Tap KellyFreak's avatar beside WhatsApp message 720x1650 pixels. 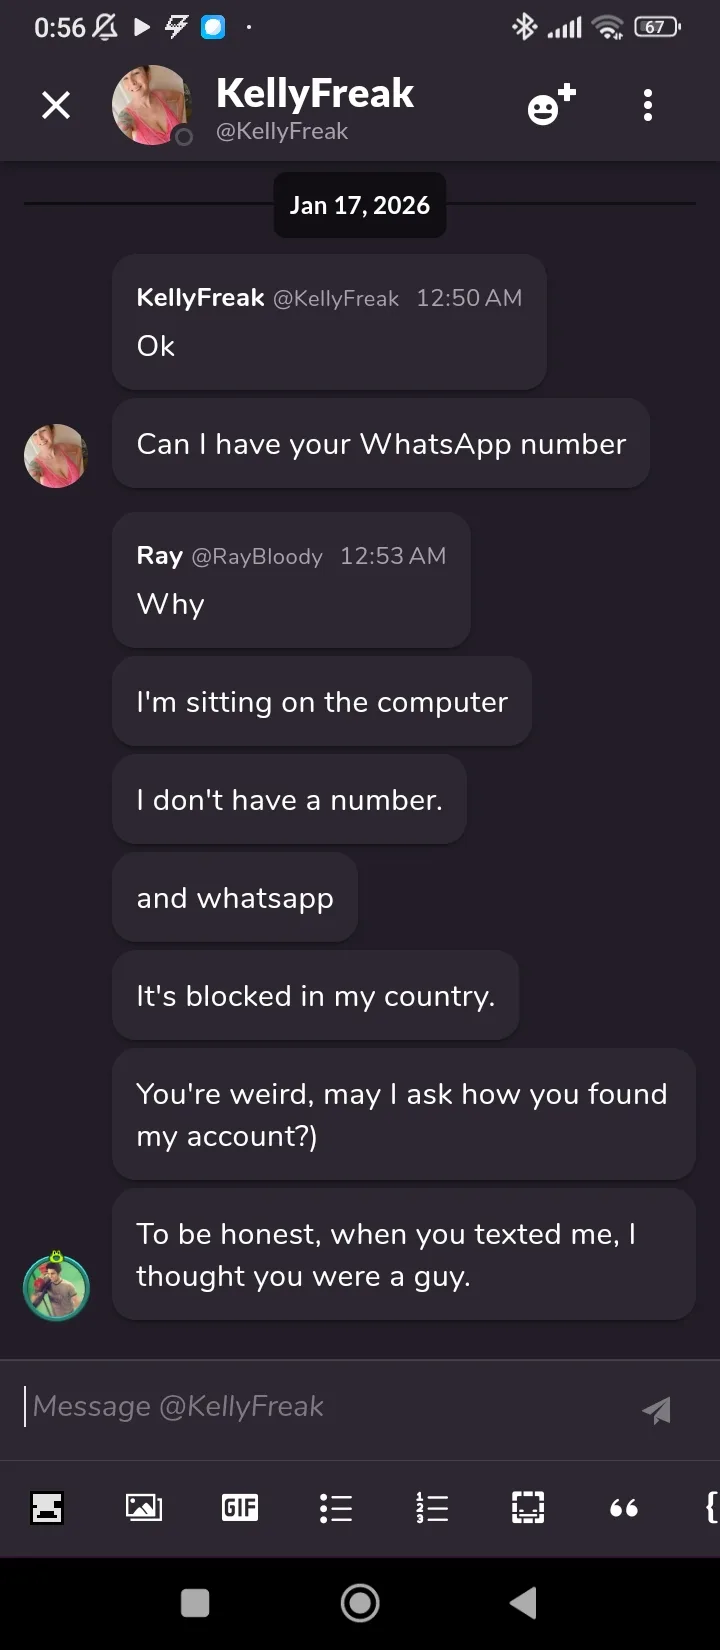56,456
